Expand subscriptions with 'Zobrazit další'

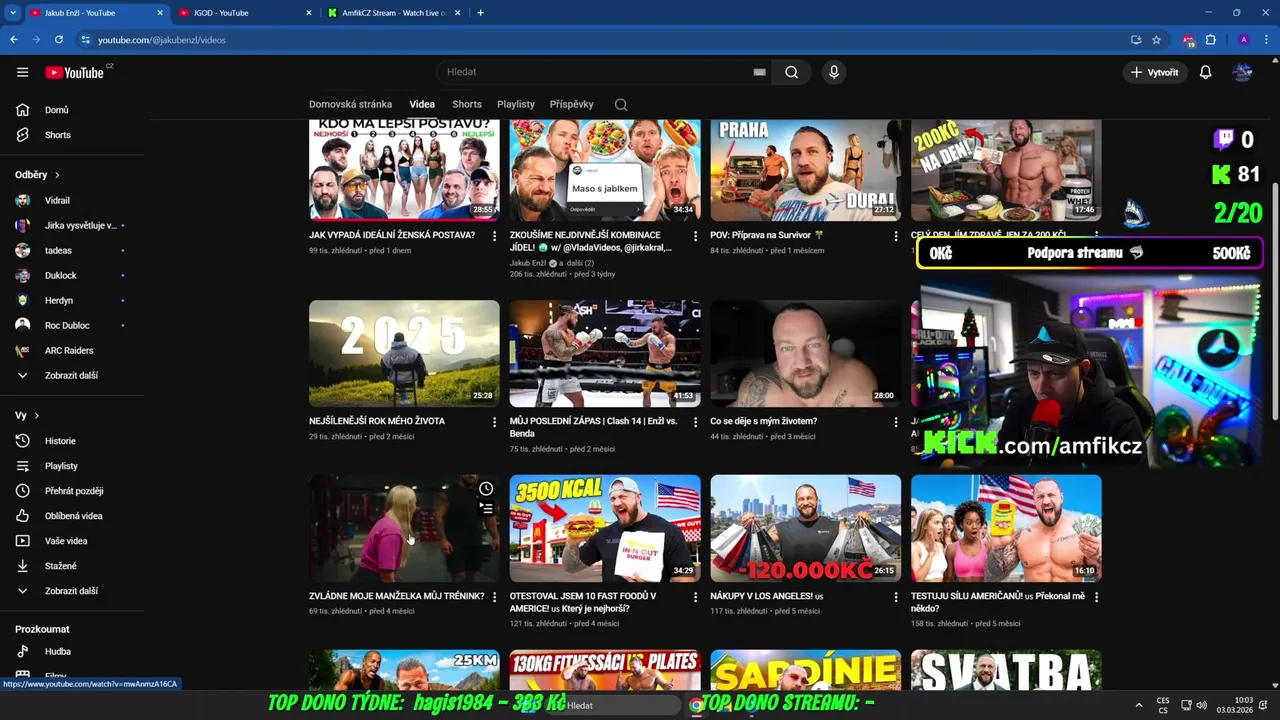72,375
